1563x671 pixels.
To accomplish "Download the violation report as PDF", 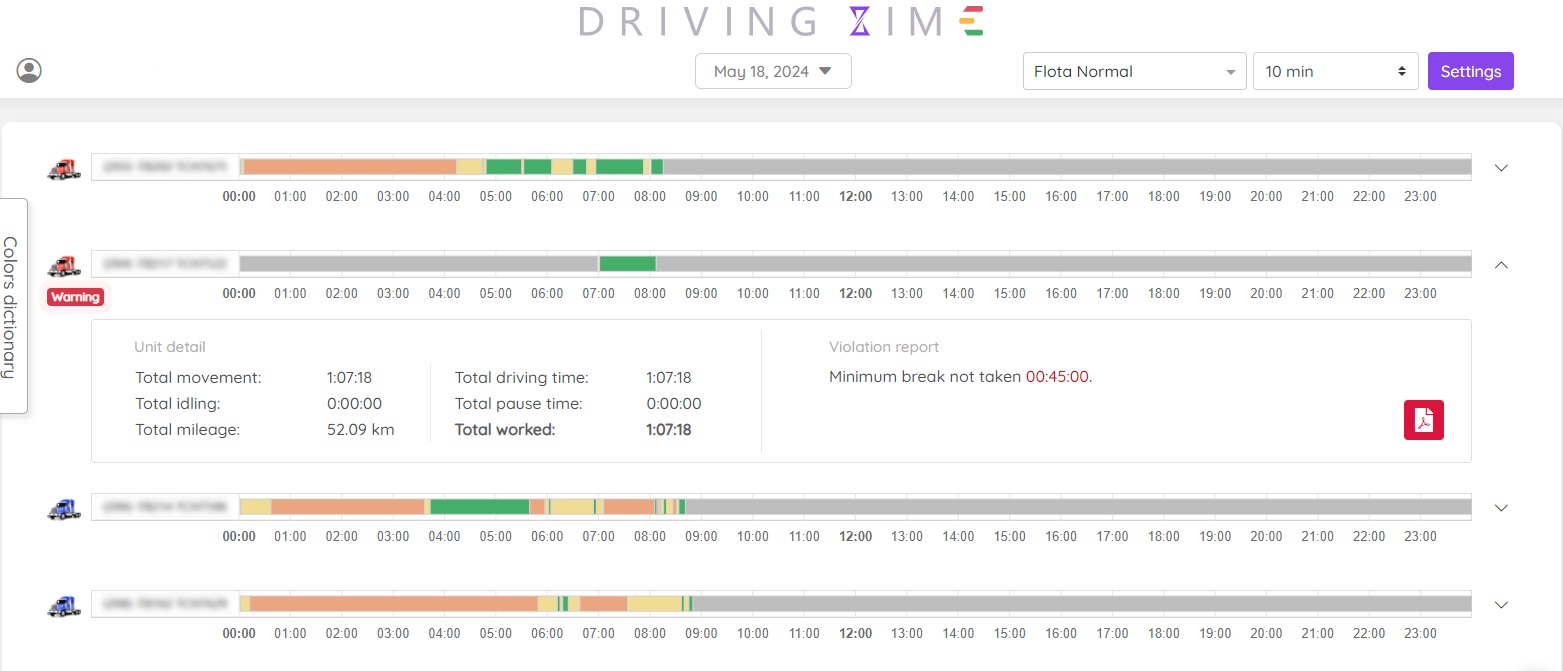I will tap(1423, 420).
